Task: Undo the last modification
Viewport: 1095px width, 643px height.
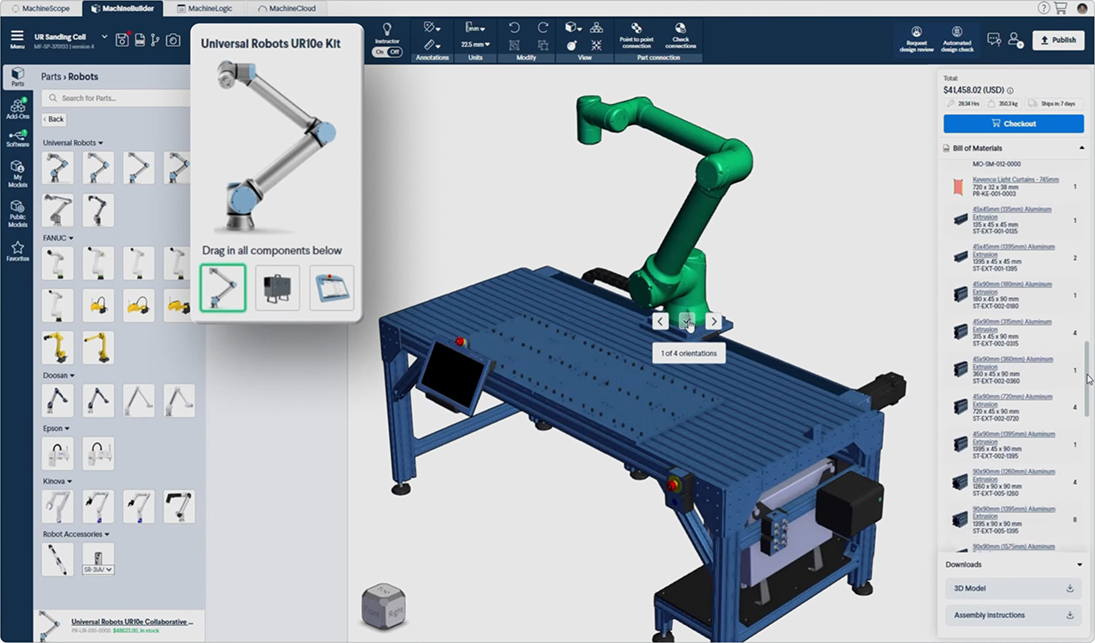Action: pyautogui.click(x=514, y=28)
